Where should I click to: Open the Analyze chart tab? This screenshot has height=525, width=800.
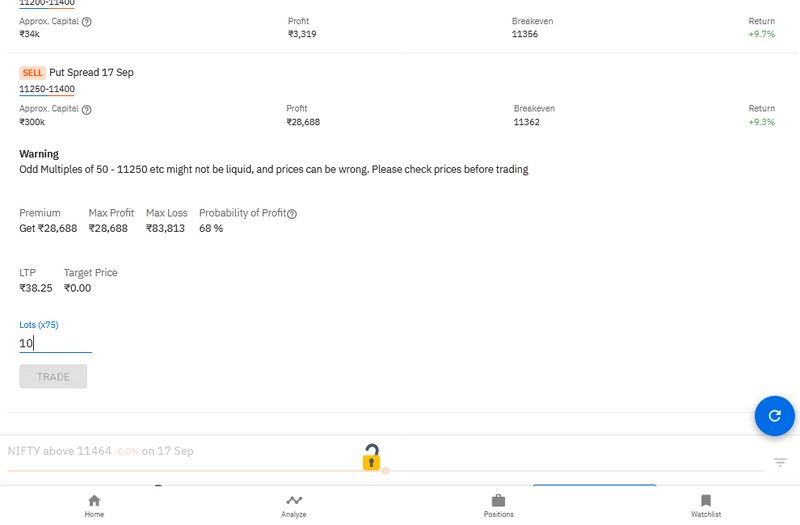click(294, 506)
